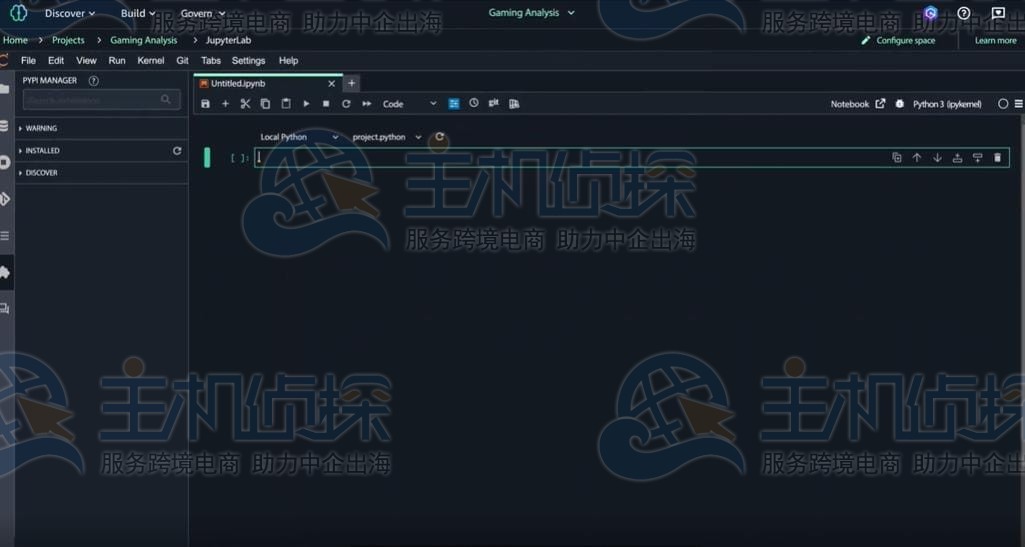Open the Kernel menu
Viewport: 1025px width, 547px height.
click(151, 61)
